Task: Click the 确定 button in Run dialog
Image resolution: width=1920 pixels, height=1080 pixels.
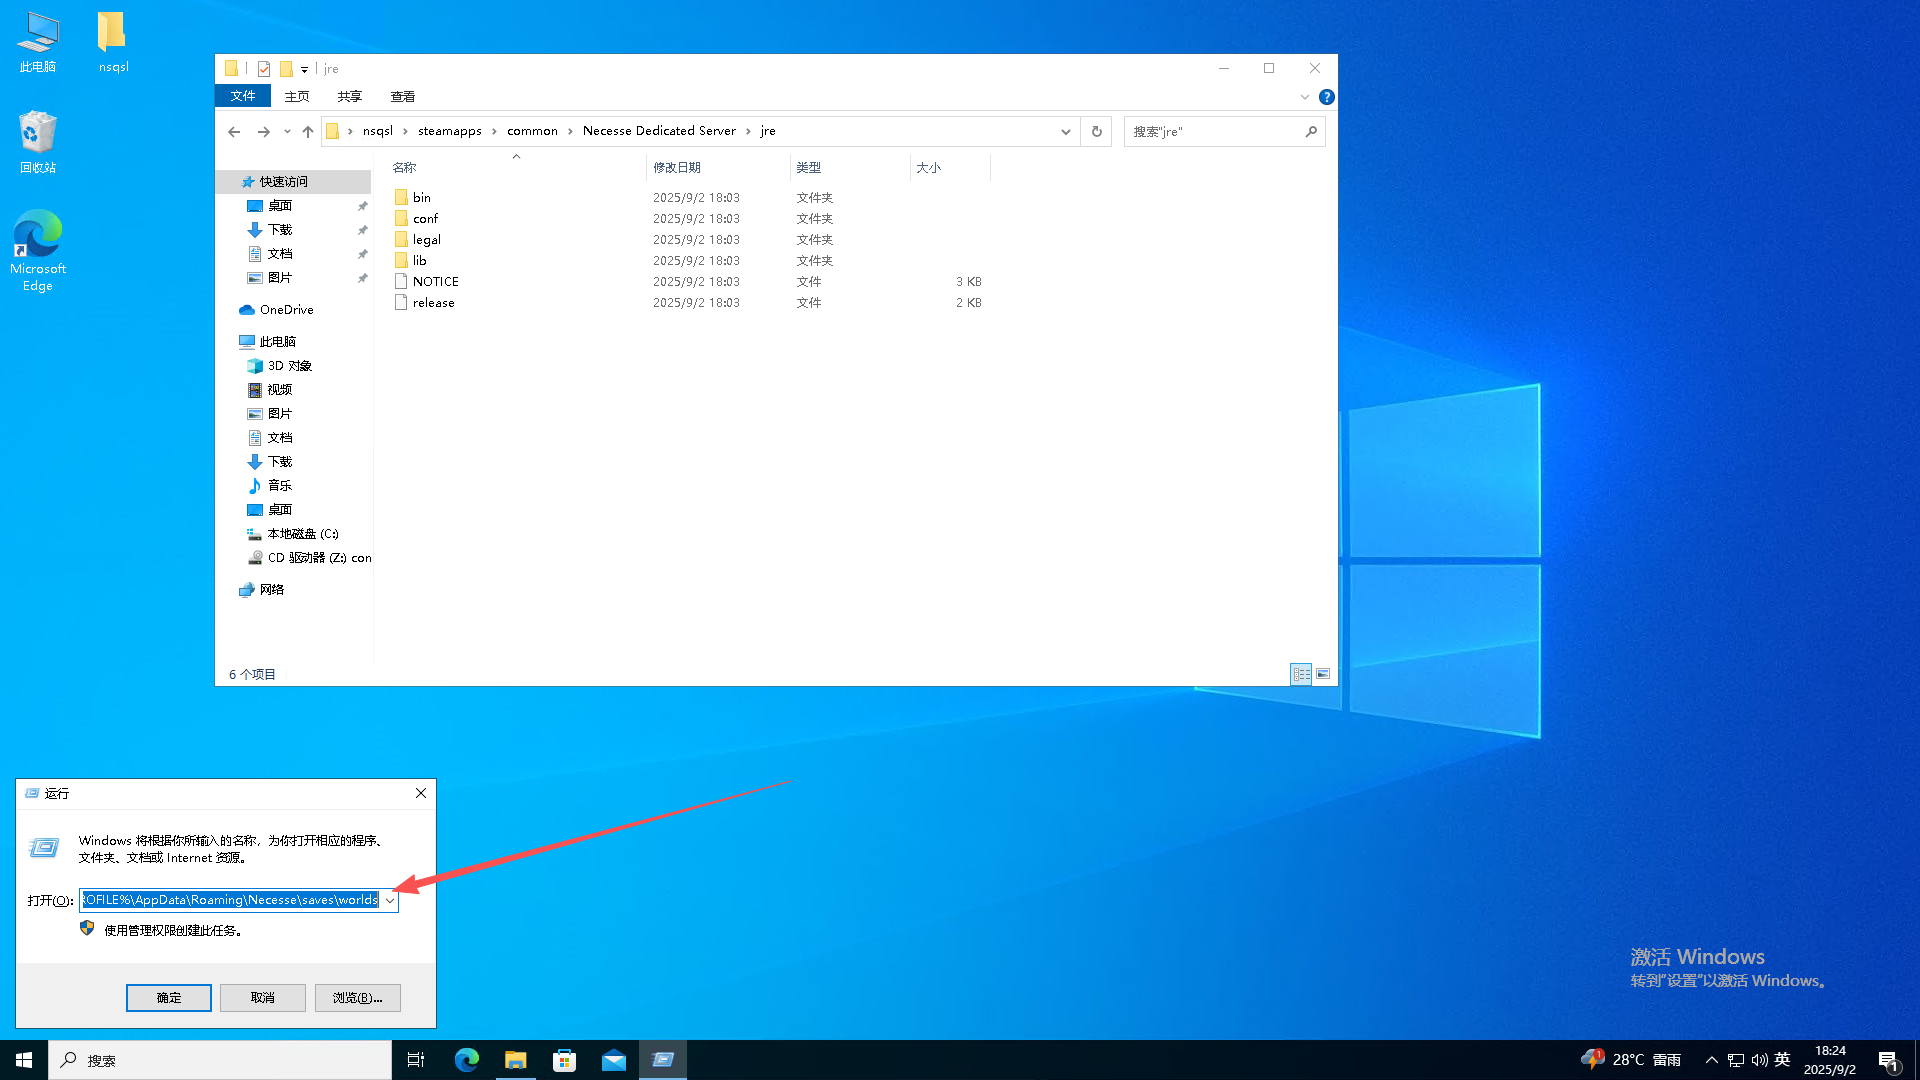Action: point(169,998)
